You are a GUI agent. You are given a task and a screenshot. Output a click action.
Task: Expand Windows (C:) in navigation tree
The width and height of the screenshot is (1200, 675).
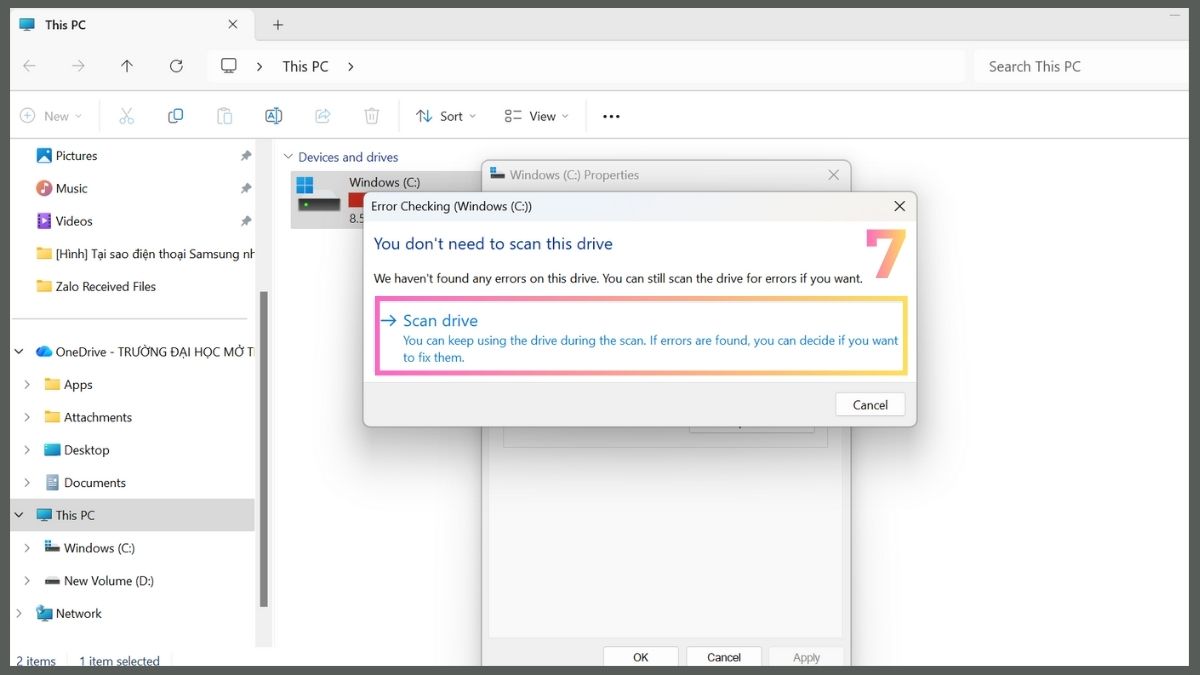point(27,548)
